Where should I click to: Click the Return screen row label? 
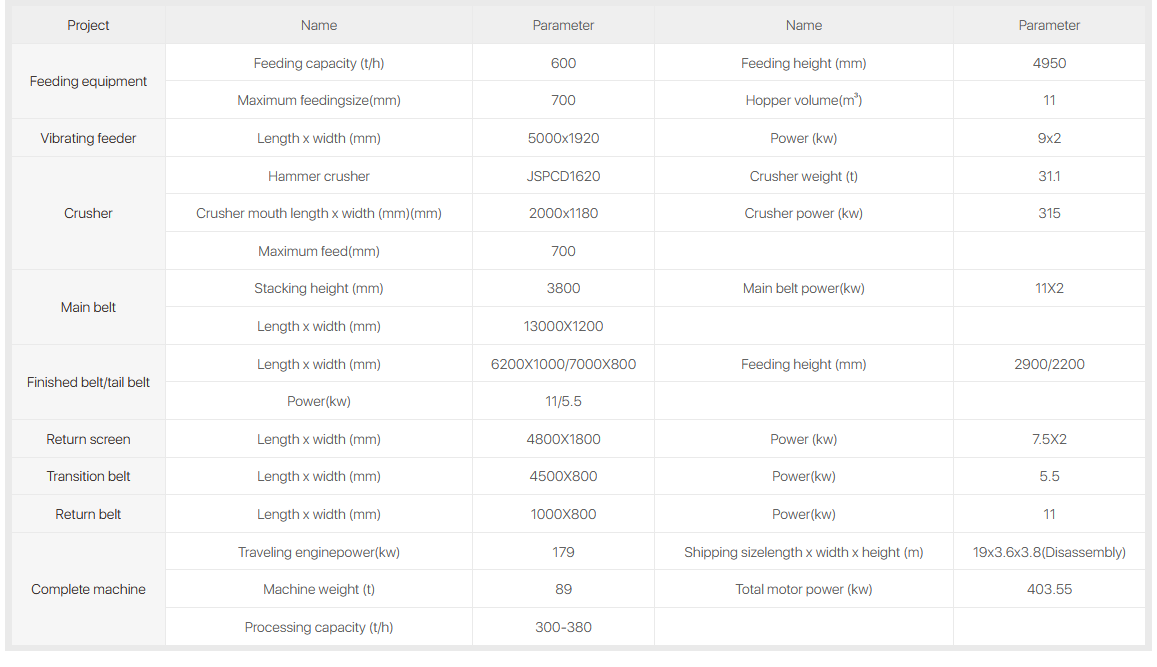88,439
